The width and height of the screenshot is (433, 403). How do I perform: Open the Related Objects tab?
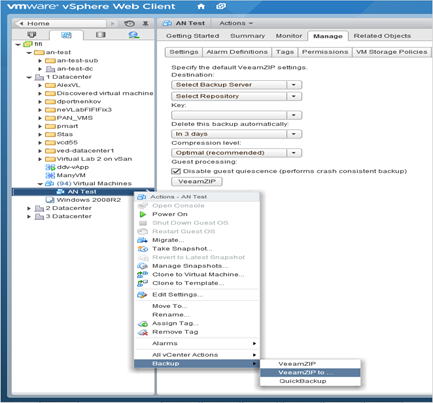click(382, 36)
